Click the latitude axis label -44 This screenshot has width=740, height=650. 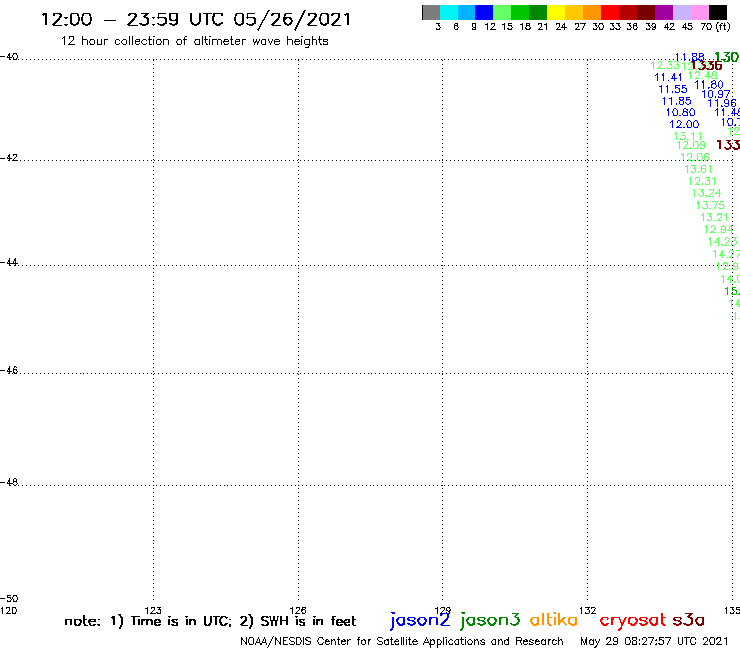(9, 262)
